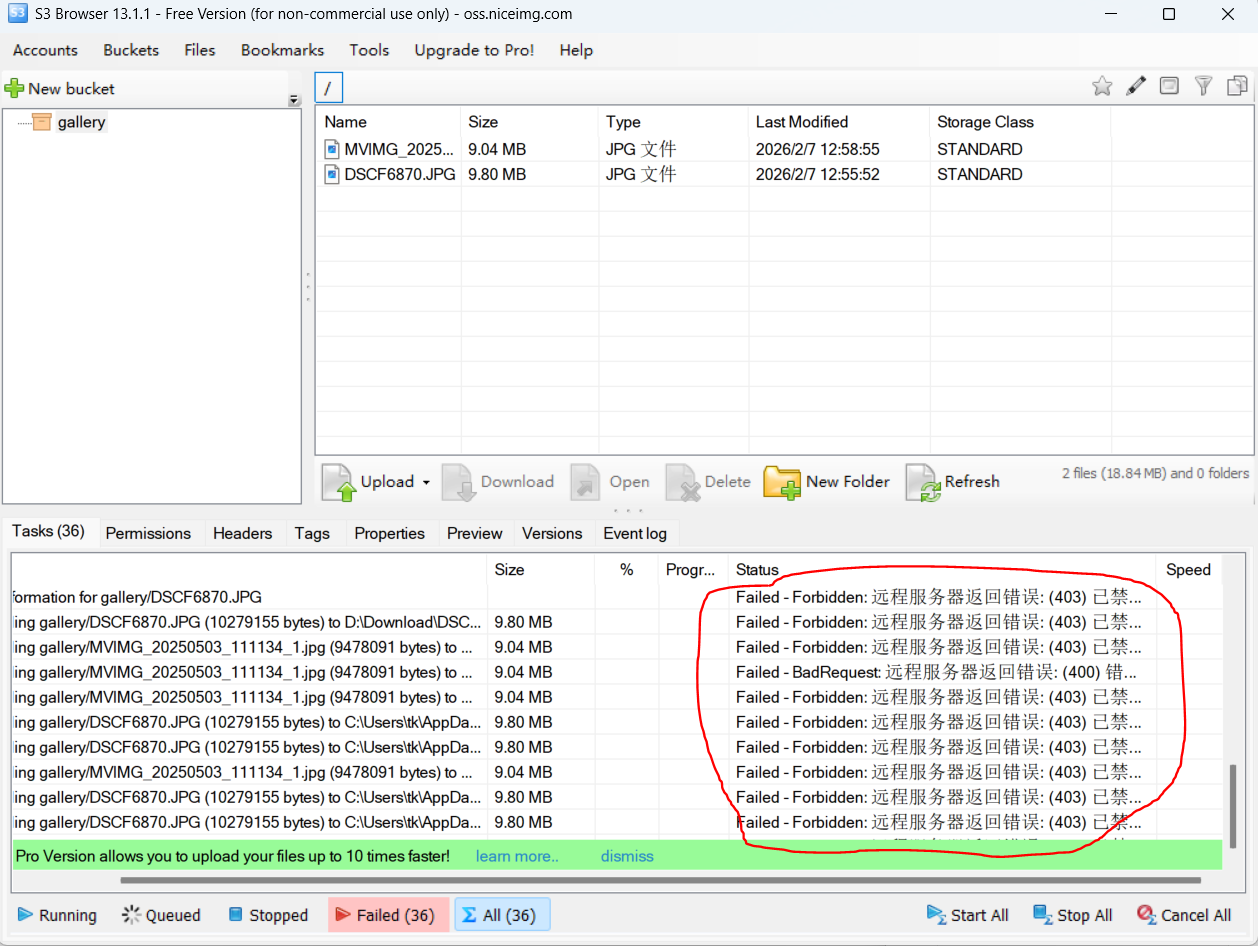
Task: Click the horizontal scrollbar in tasks list
Action: (x=660, y=881)
